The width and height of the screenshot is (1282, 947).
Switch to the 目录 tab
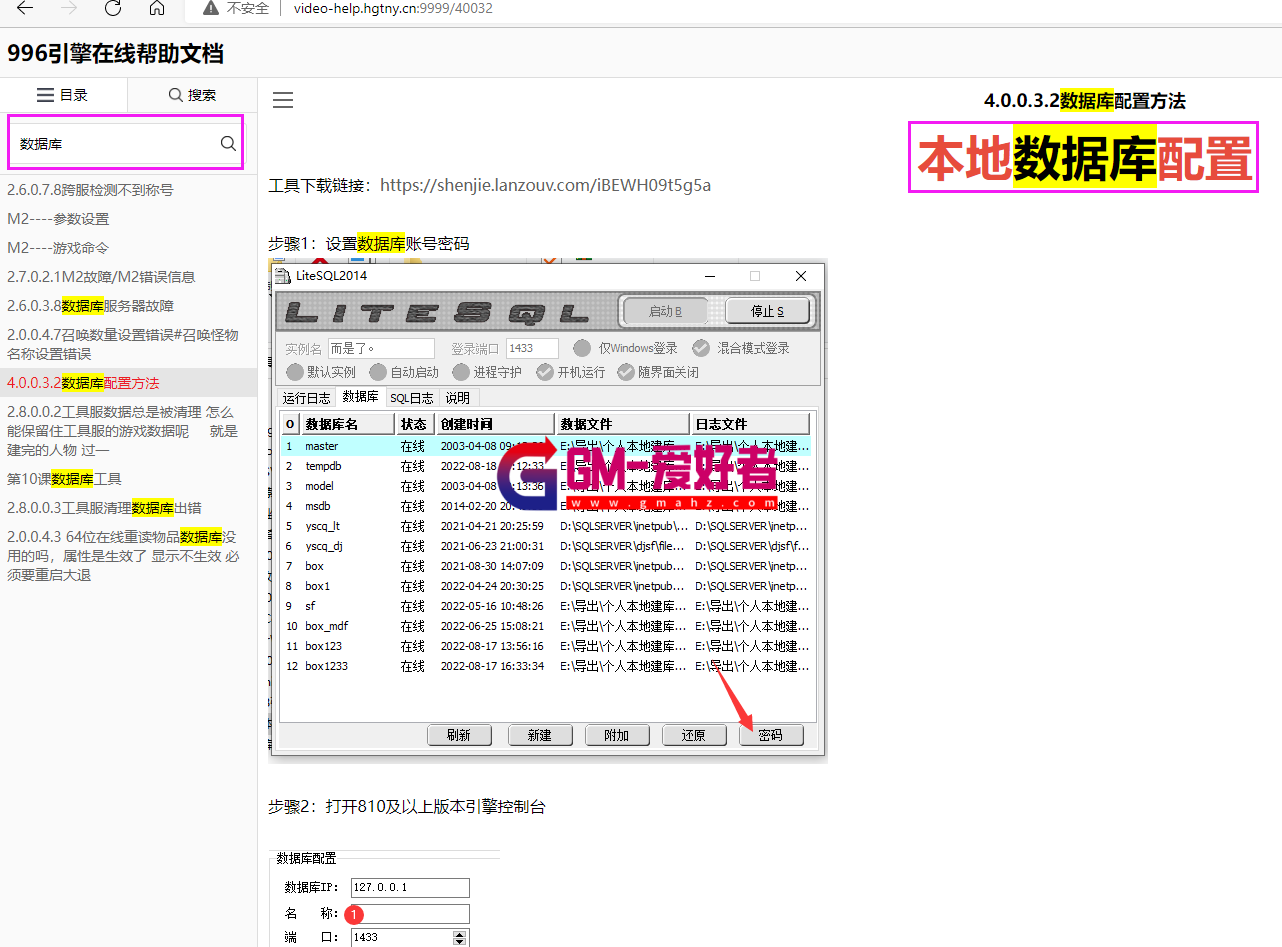[63, 95]
